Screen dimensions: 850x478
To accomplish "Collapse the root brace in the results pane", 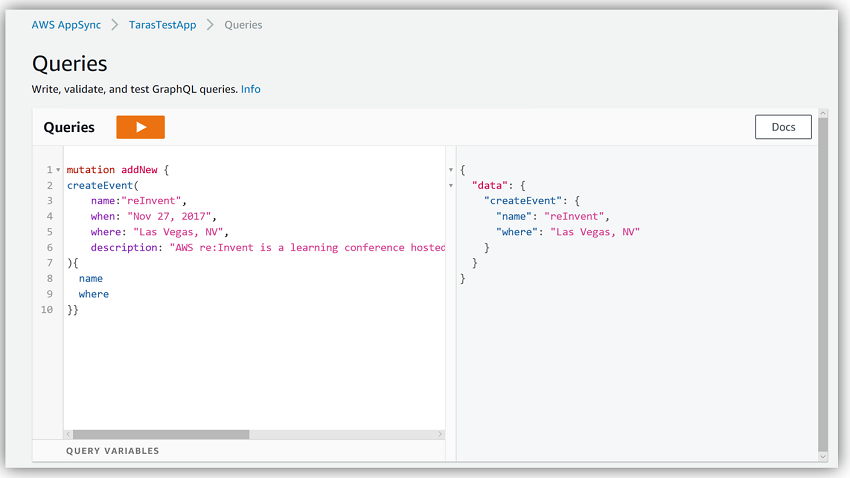I will pyautogui.click(x=451, y=170).
